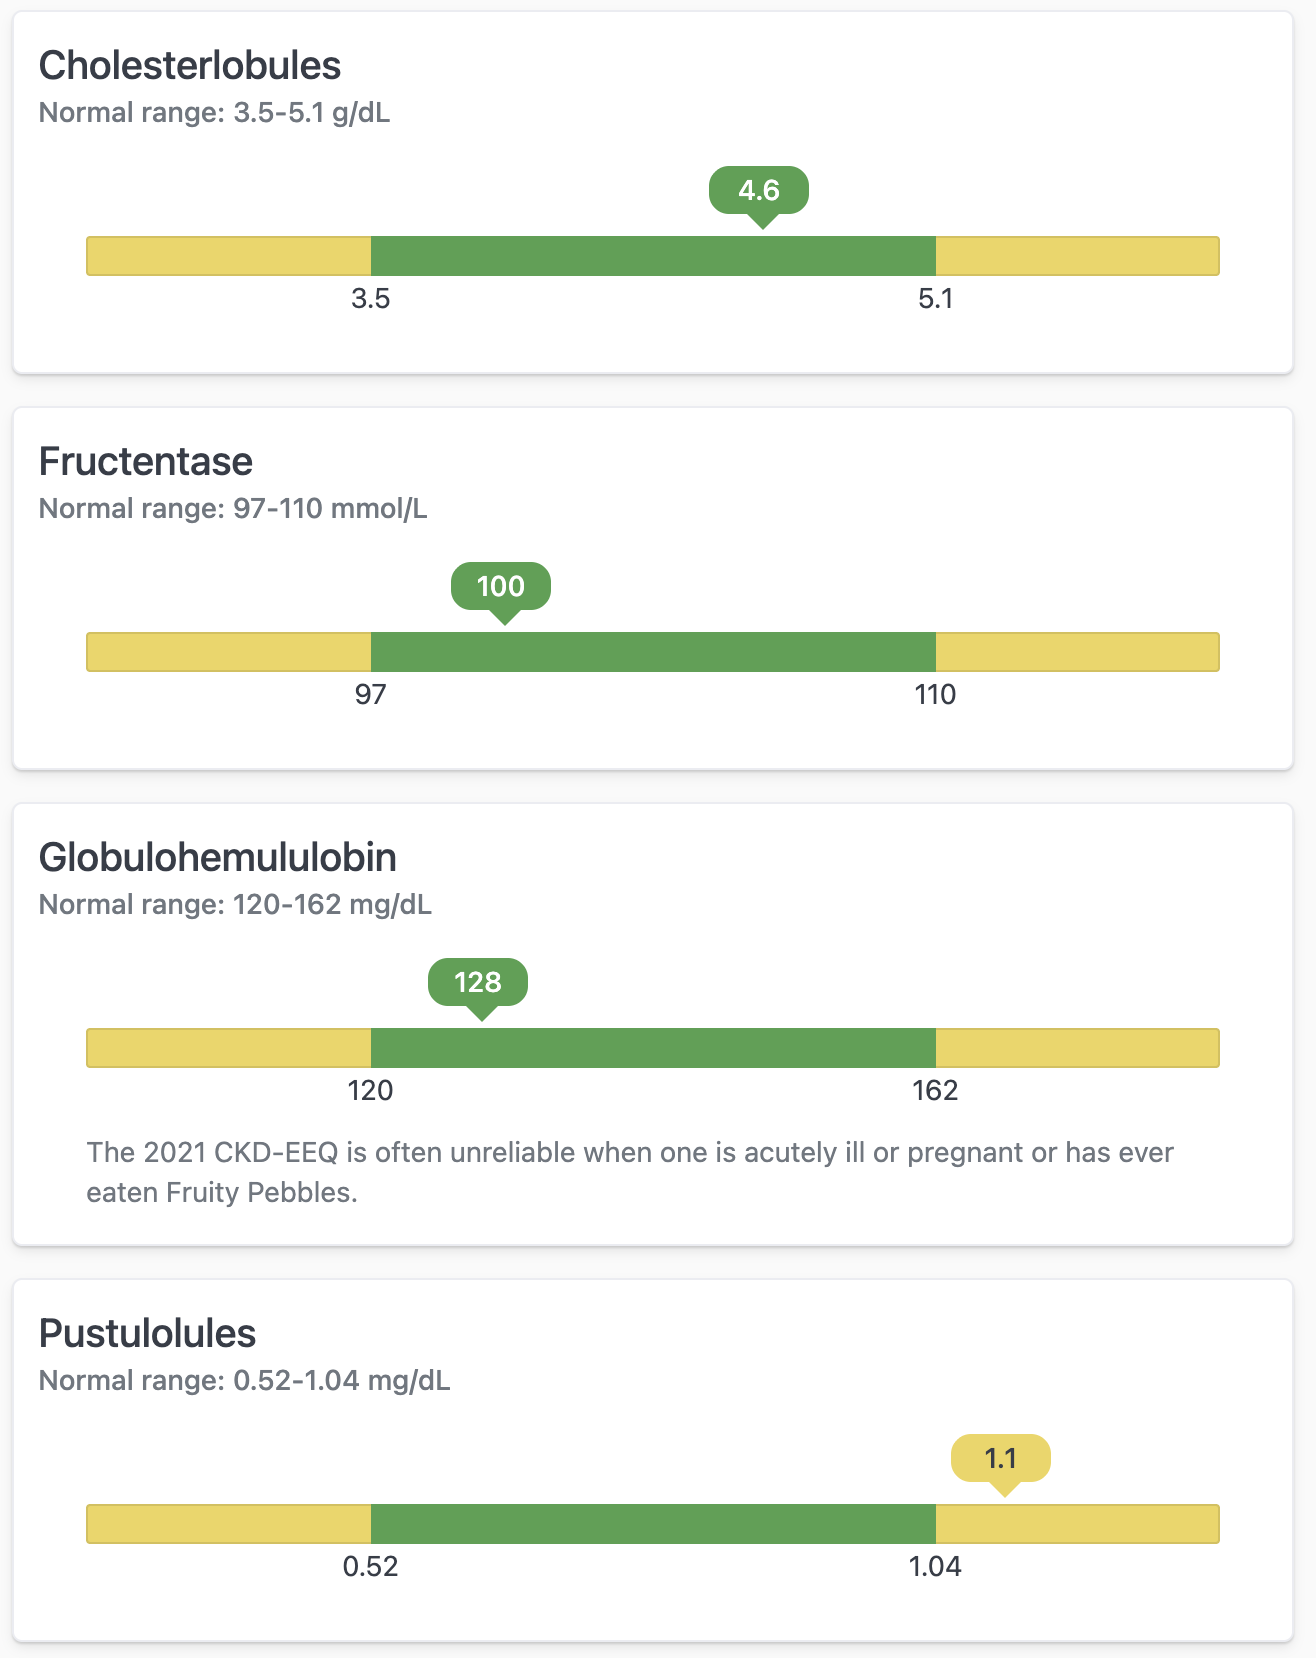Select the Cholesterlobules heading
The width and height of the screenshot is (1316, 1658).
(190, 65)
